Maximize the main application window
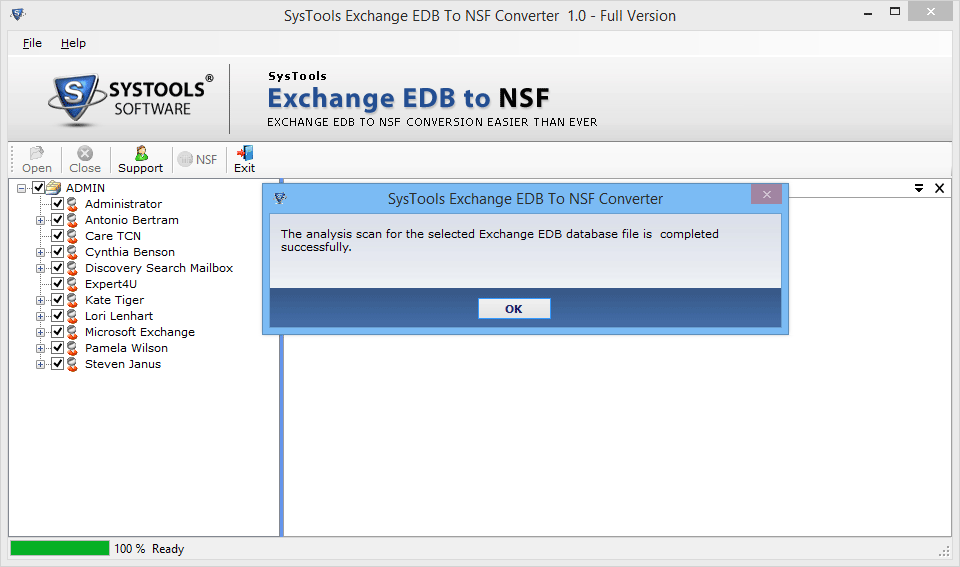The width and height of the screenshot is (960, 567). click(894, 12)
